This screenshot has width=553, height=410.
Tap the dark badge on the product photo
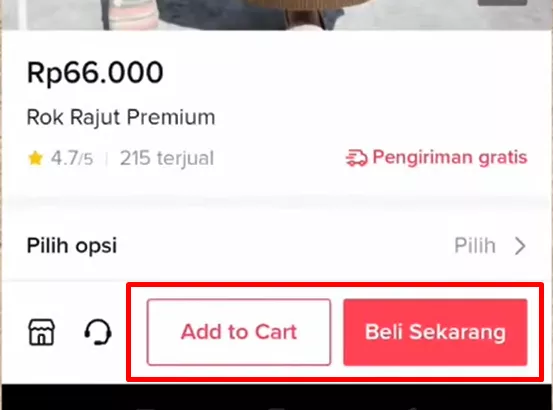tap(502, 3)
